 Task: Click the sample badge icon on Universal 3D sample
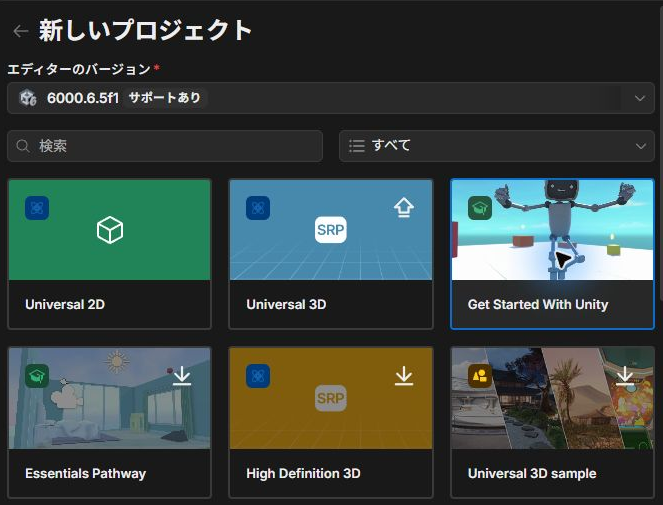coord(480,376)
